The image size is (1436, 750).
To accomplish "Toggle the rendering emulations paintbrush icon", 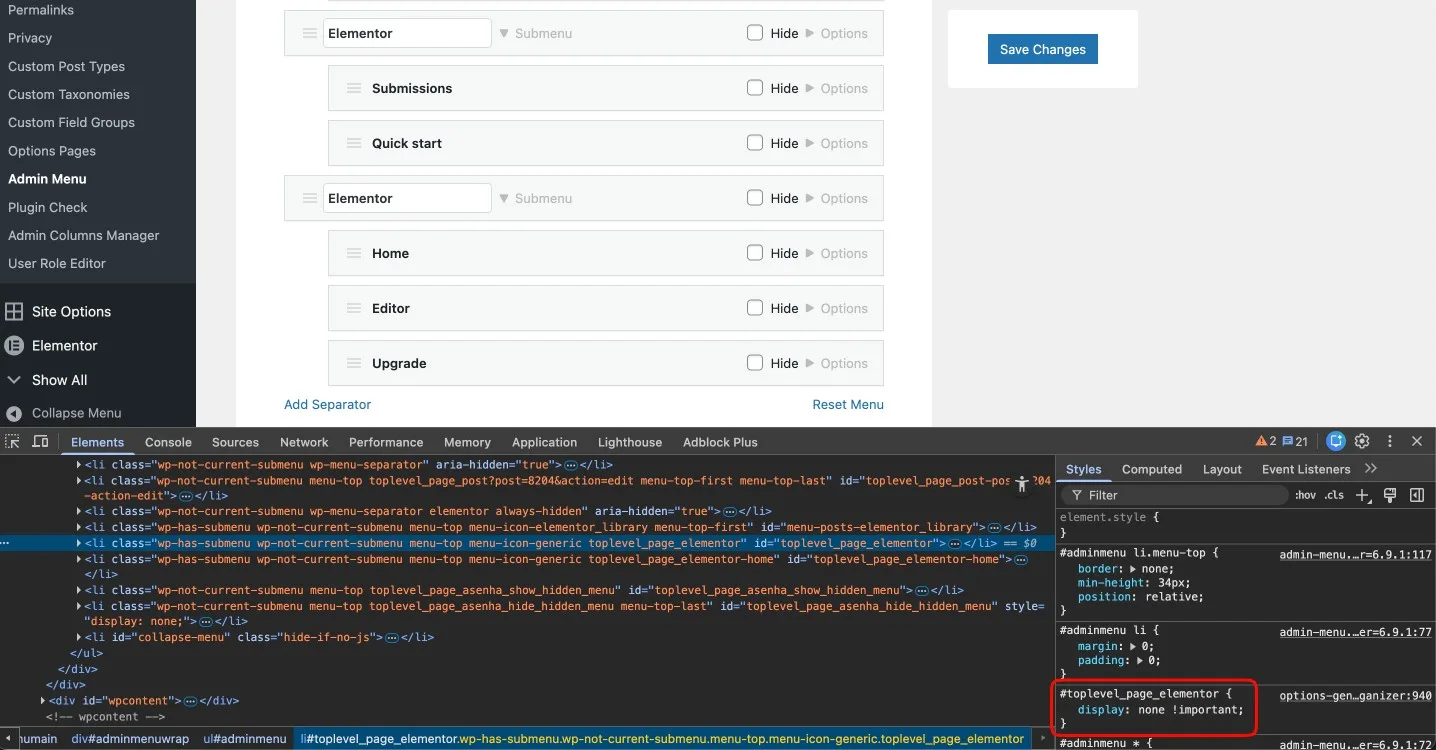I will pyautogui.click(x=1390, y=495).
